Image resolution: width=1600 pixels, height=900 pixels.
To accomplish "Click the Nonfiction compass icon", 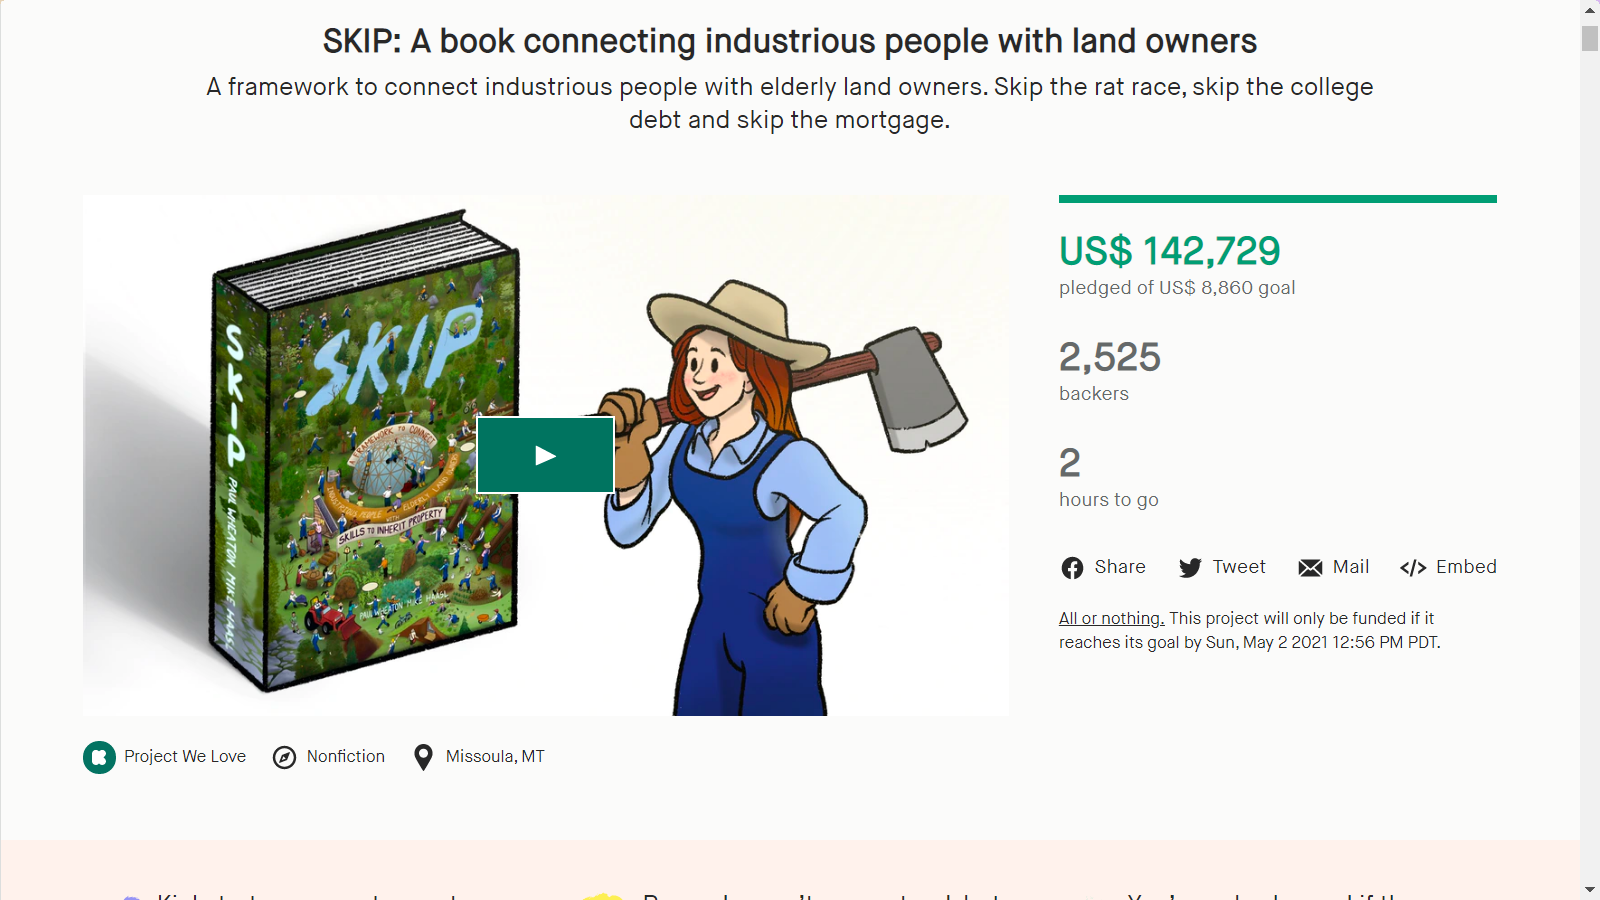I will click(x=285, y=757).
